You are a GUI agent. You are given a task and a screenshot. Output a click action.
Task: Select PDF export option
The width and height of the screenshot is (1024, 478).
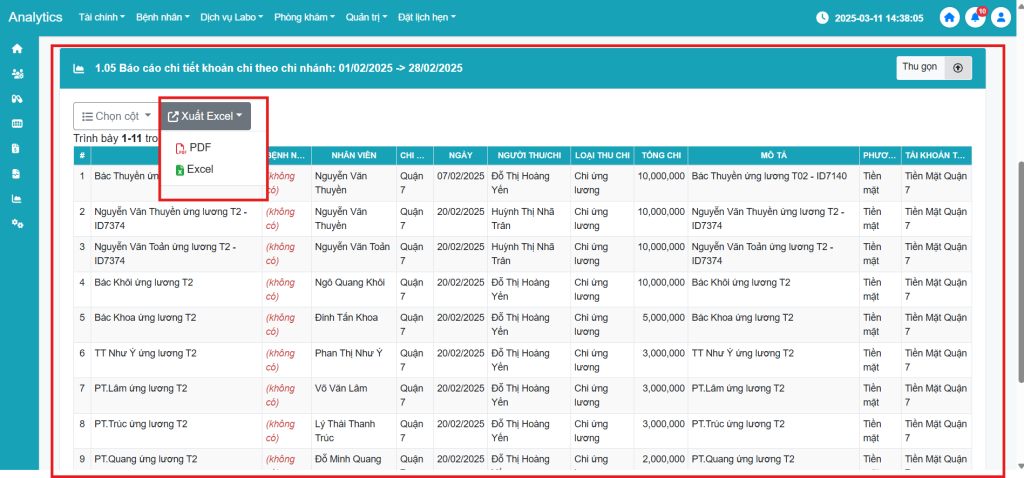tap(199, 148)
